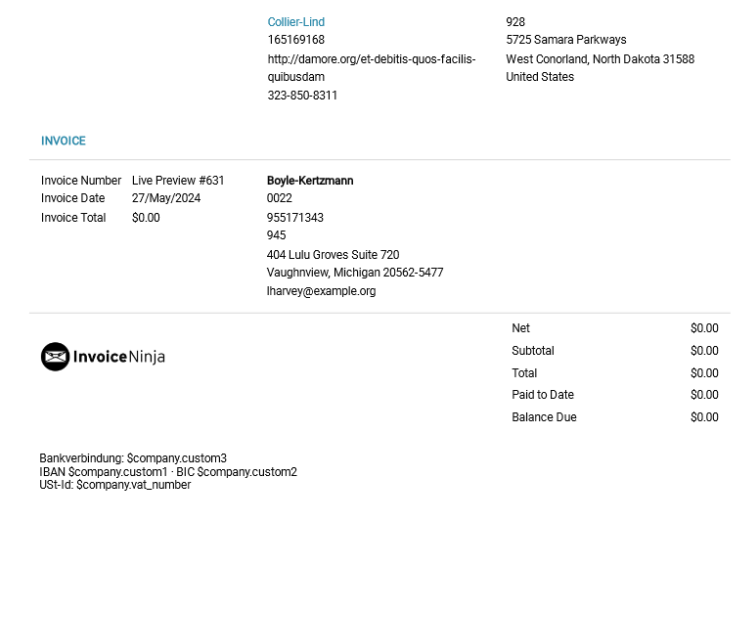
Task: Select the date 27/May/2024
Action: click(166, 198)
